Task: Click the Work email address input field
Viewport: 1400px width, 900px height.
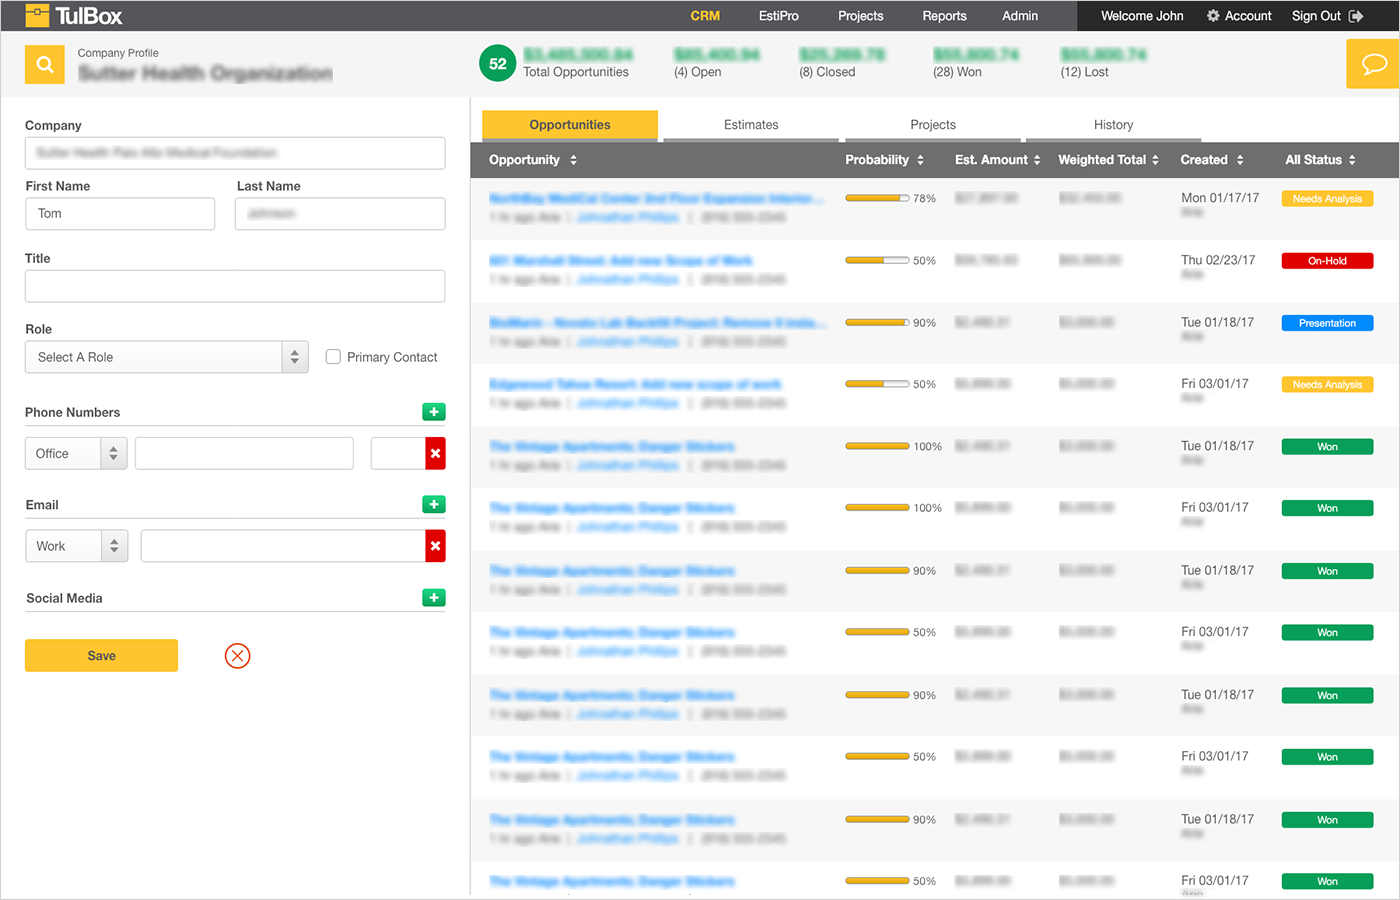Action: tap(283, 546)
